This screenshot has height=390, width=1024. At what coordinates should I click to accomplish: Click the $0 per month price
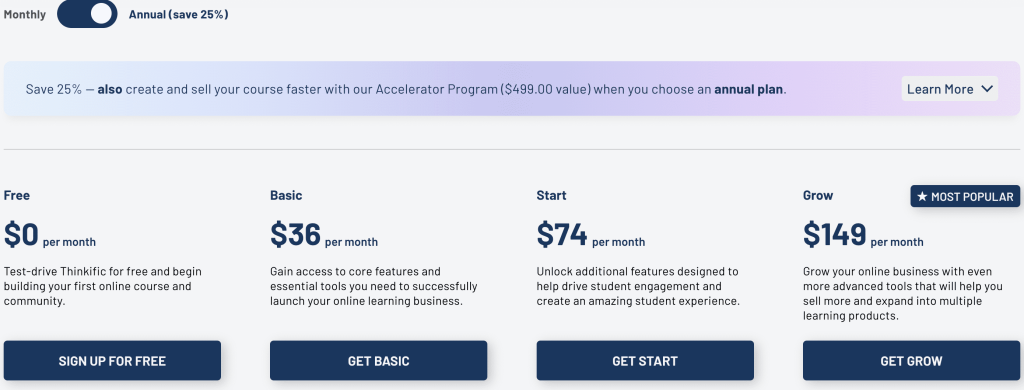50,235
